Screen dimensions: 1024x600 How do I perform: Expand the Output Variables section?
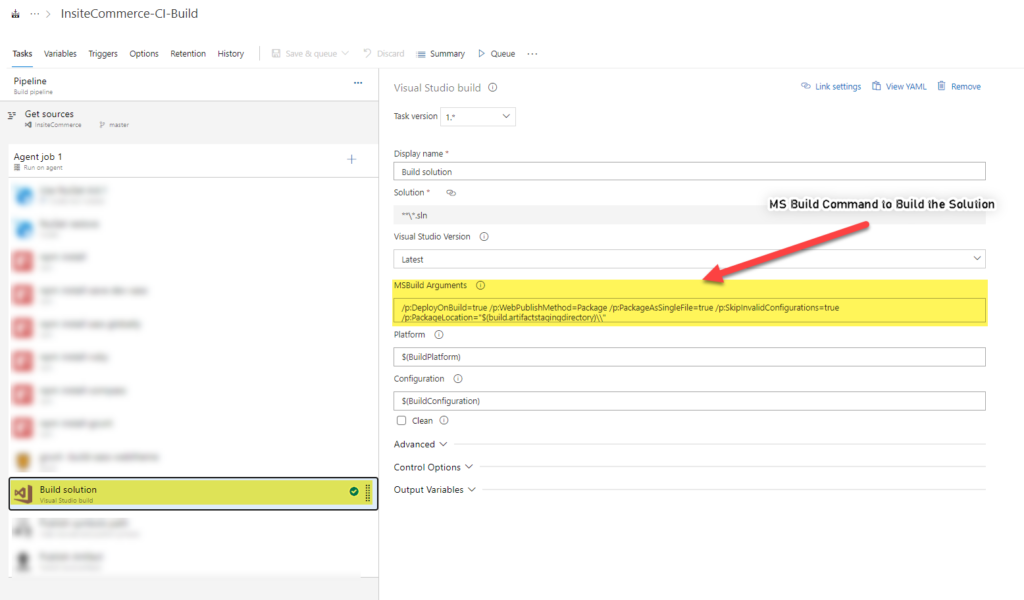[434, 490]
